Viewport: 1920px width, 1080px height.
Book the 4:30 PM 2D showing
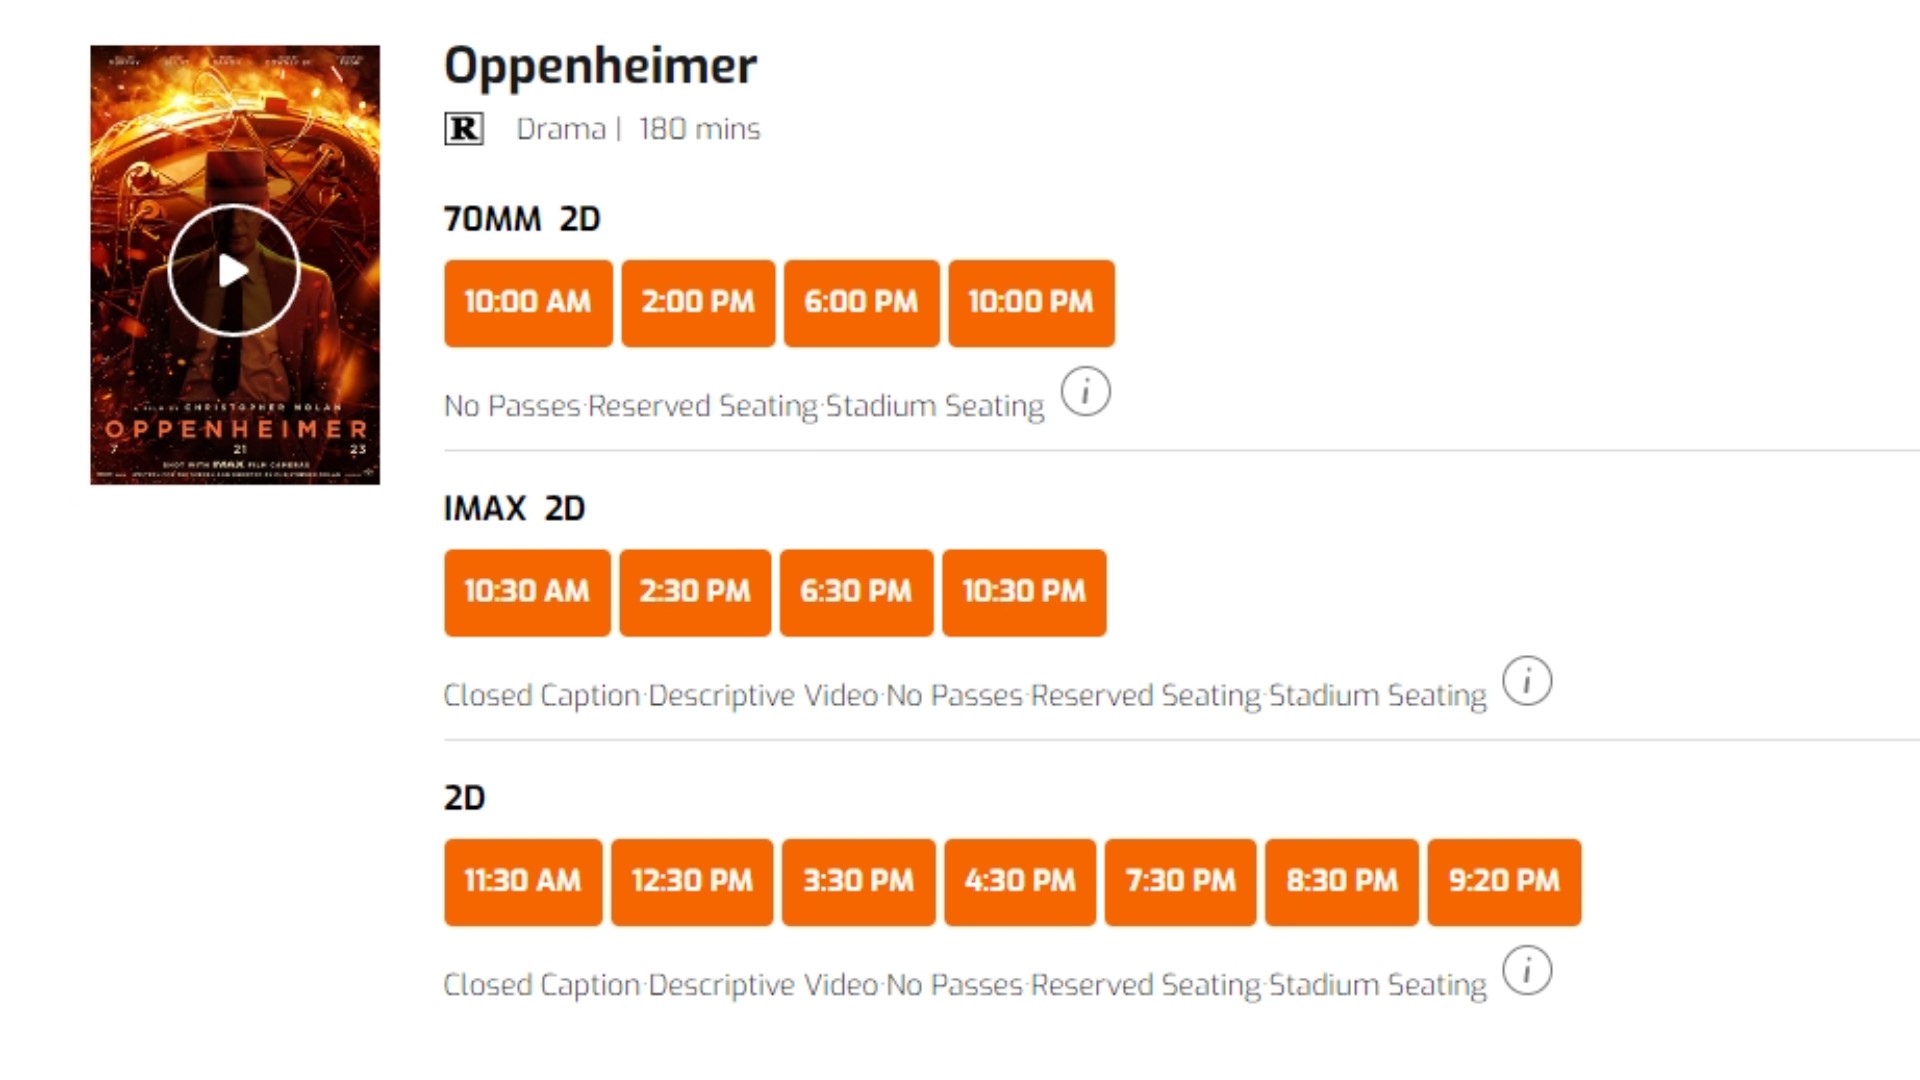click(x=1019, y=882)
